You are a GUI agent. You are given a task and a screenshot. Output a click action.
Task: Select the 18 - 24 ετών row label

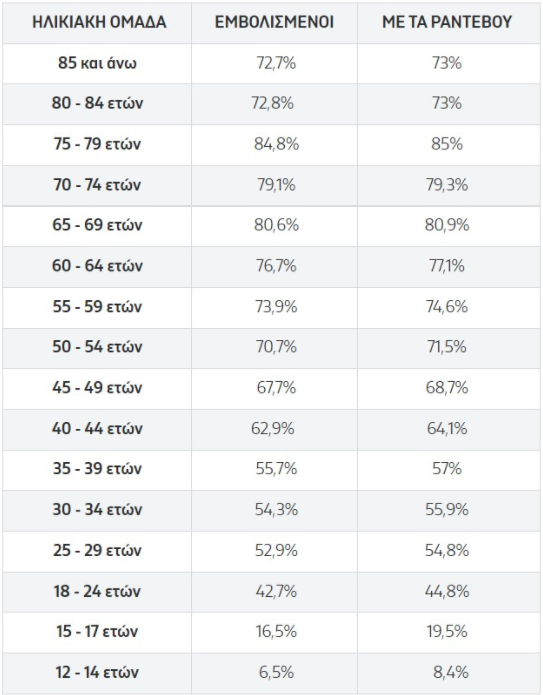97,591
